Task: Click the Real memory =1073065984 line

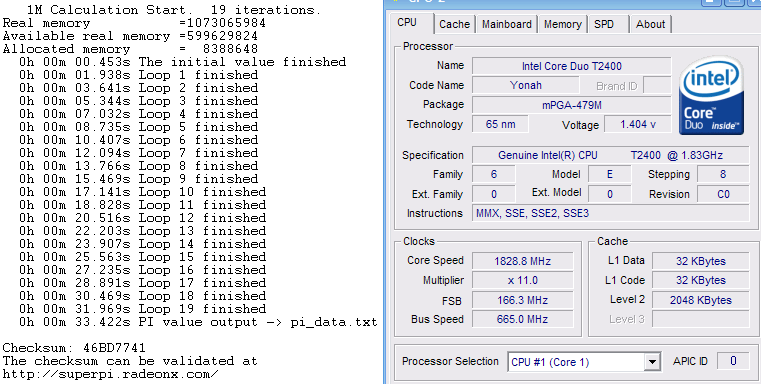Action: (134, 23)
